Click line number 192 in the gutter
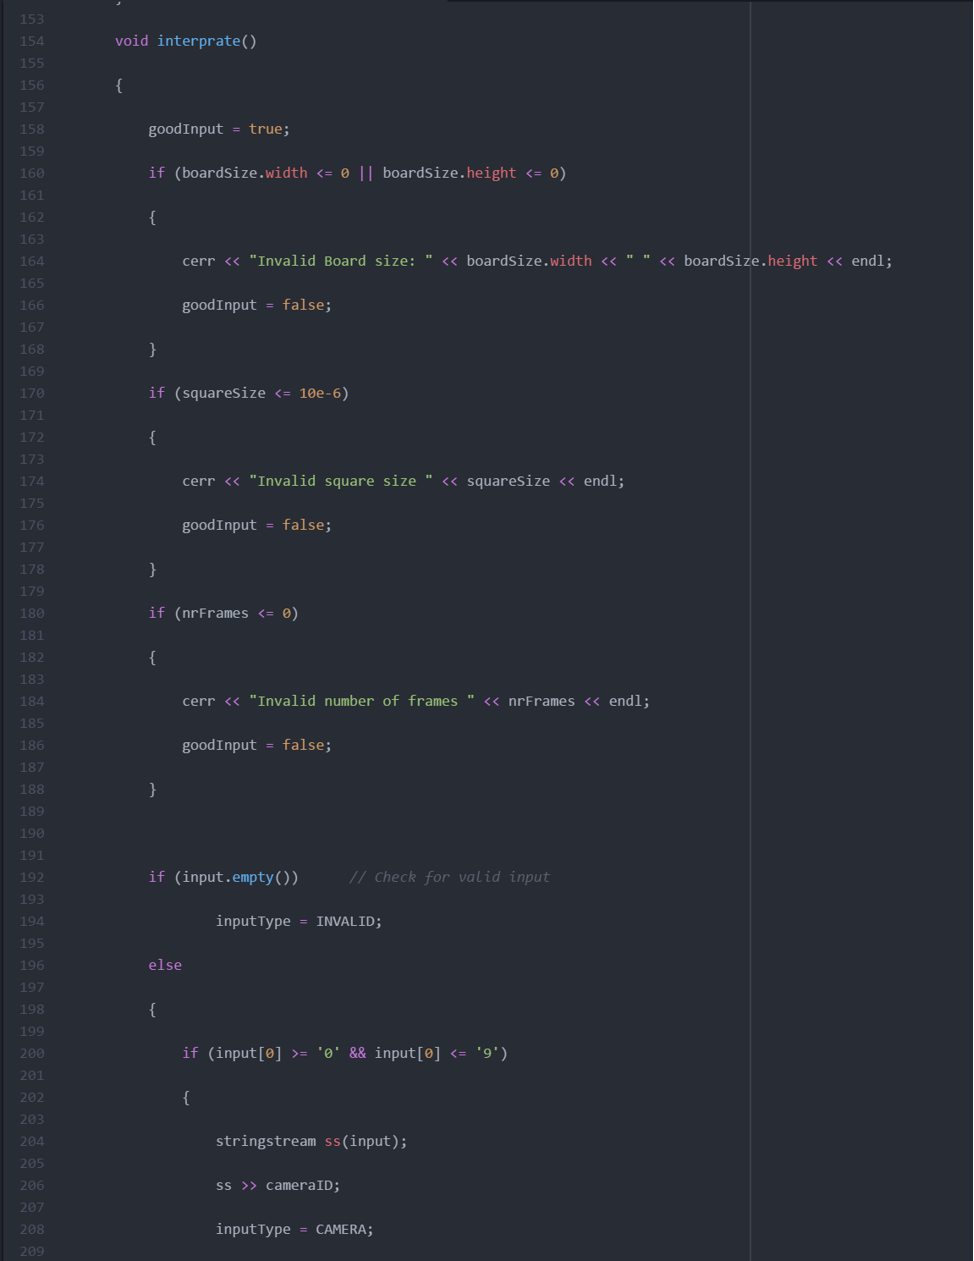The image size is (974, 1261). click(32, 877)
